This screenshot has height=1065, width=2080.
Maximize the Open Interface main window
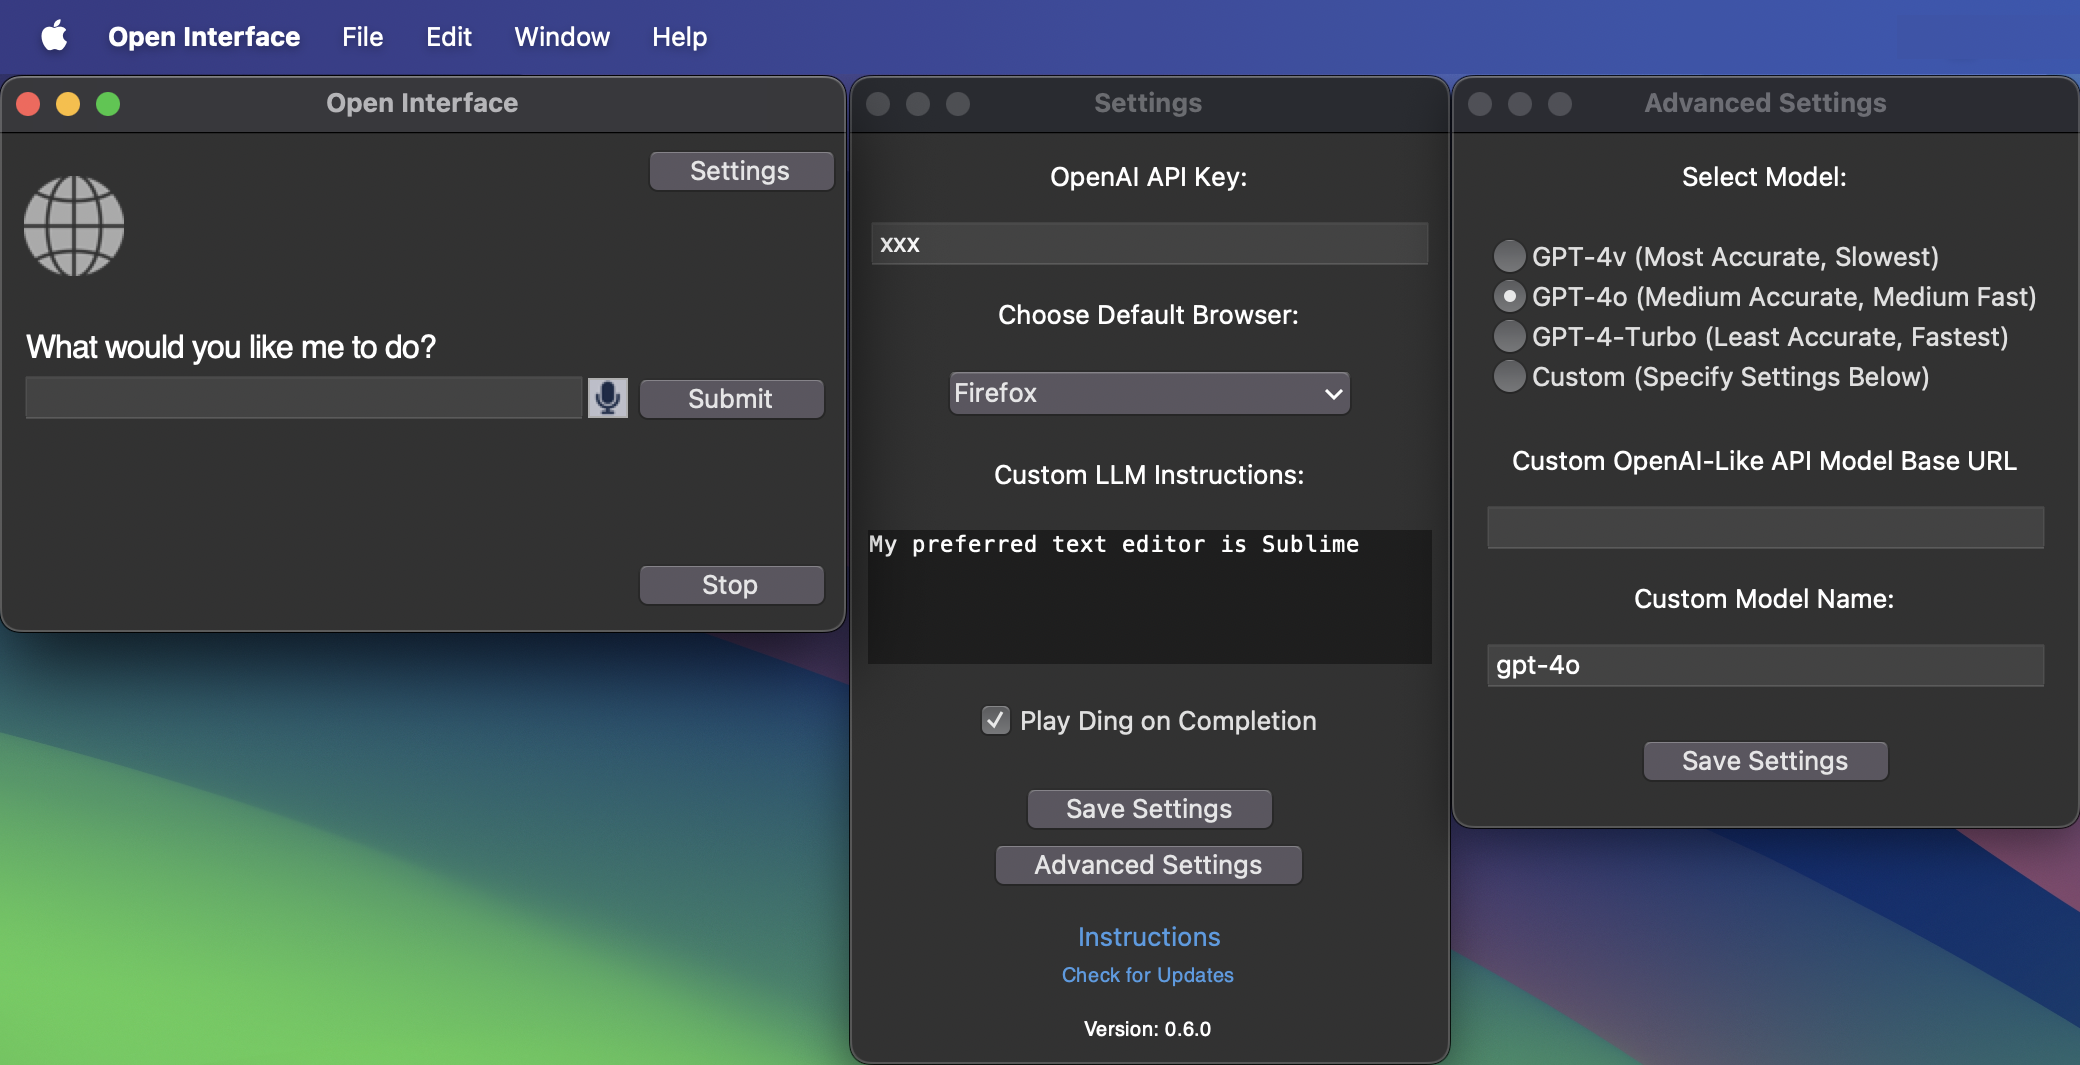pyautogui.click(x=108, y=104)
